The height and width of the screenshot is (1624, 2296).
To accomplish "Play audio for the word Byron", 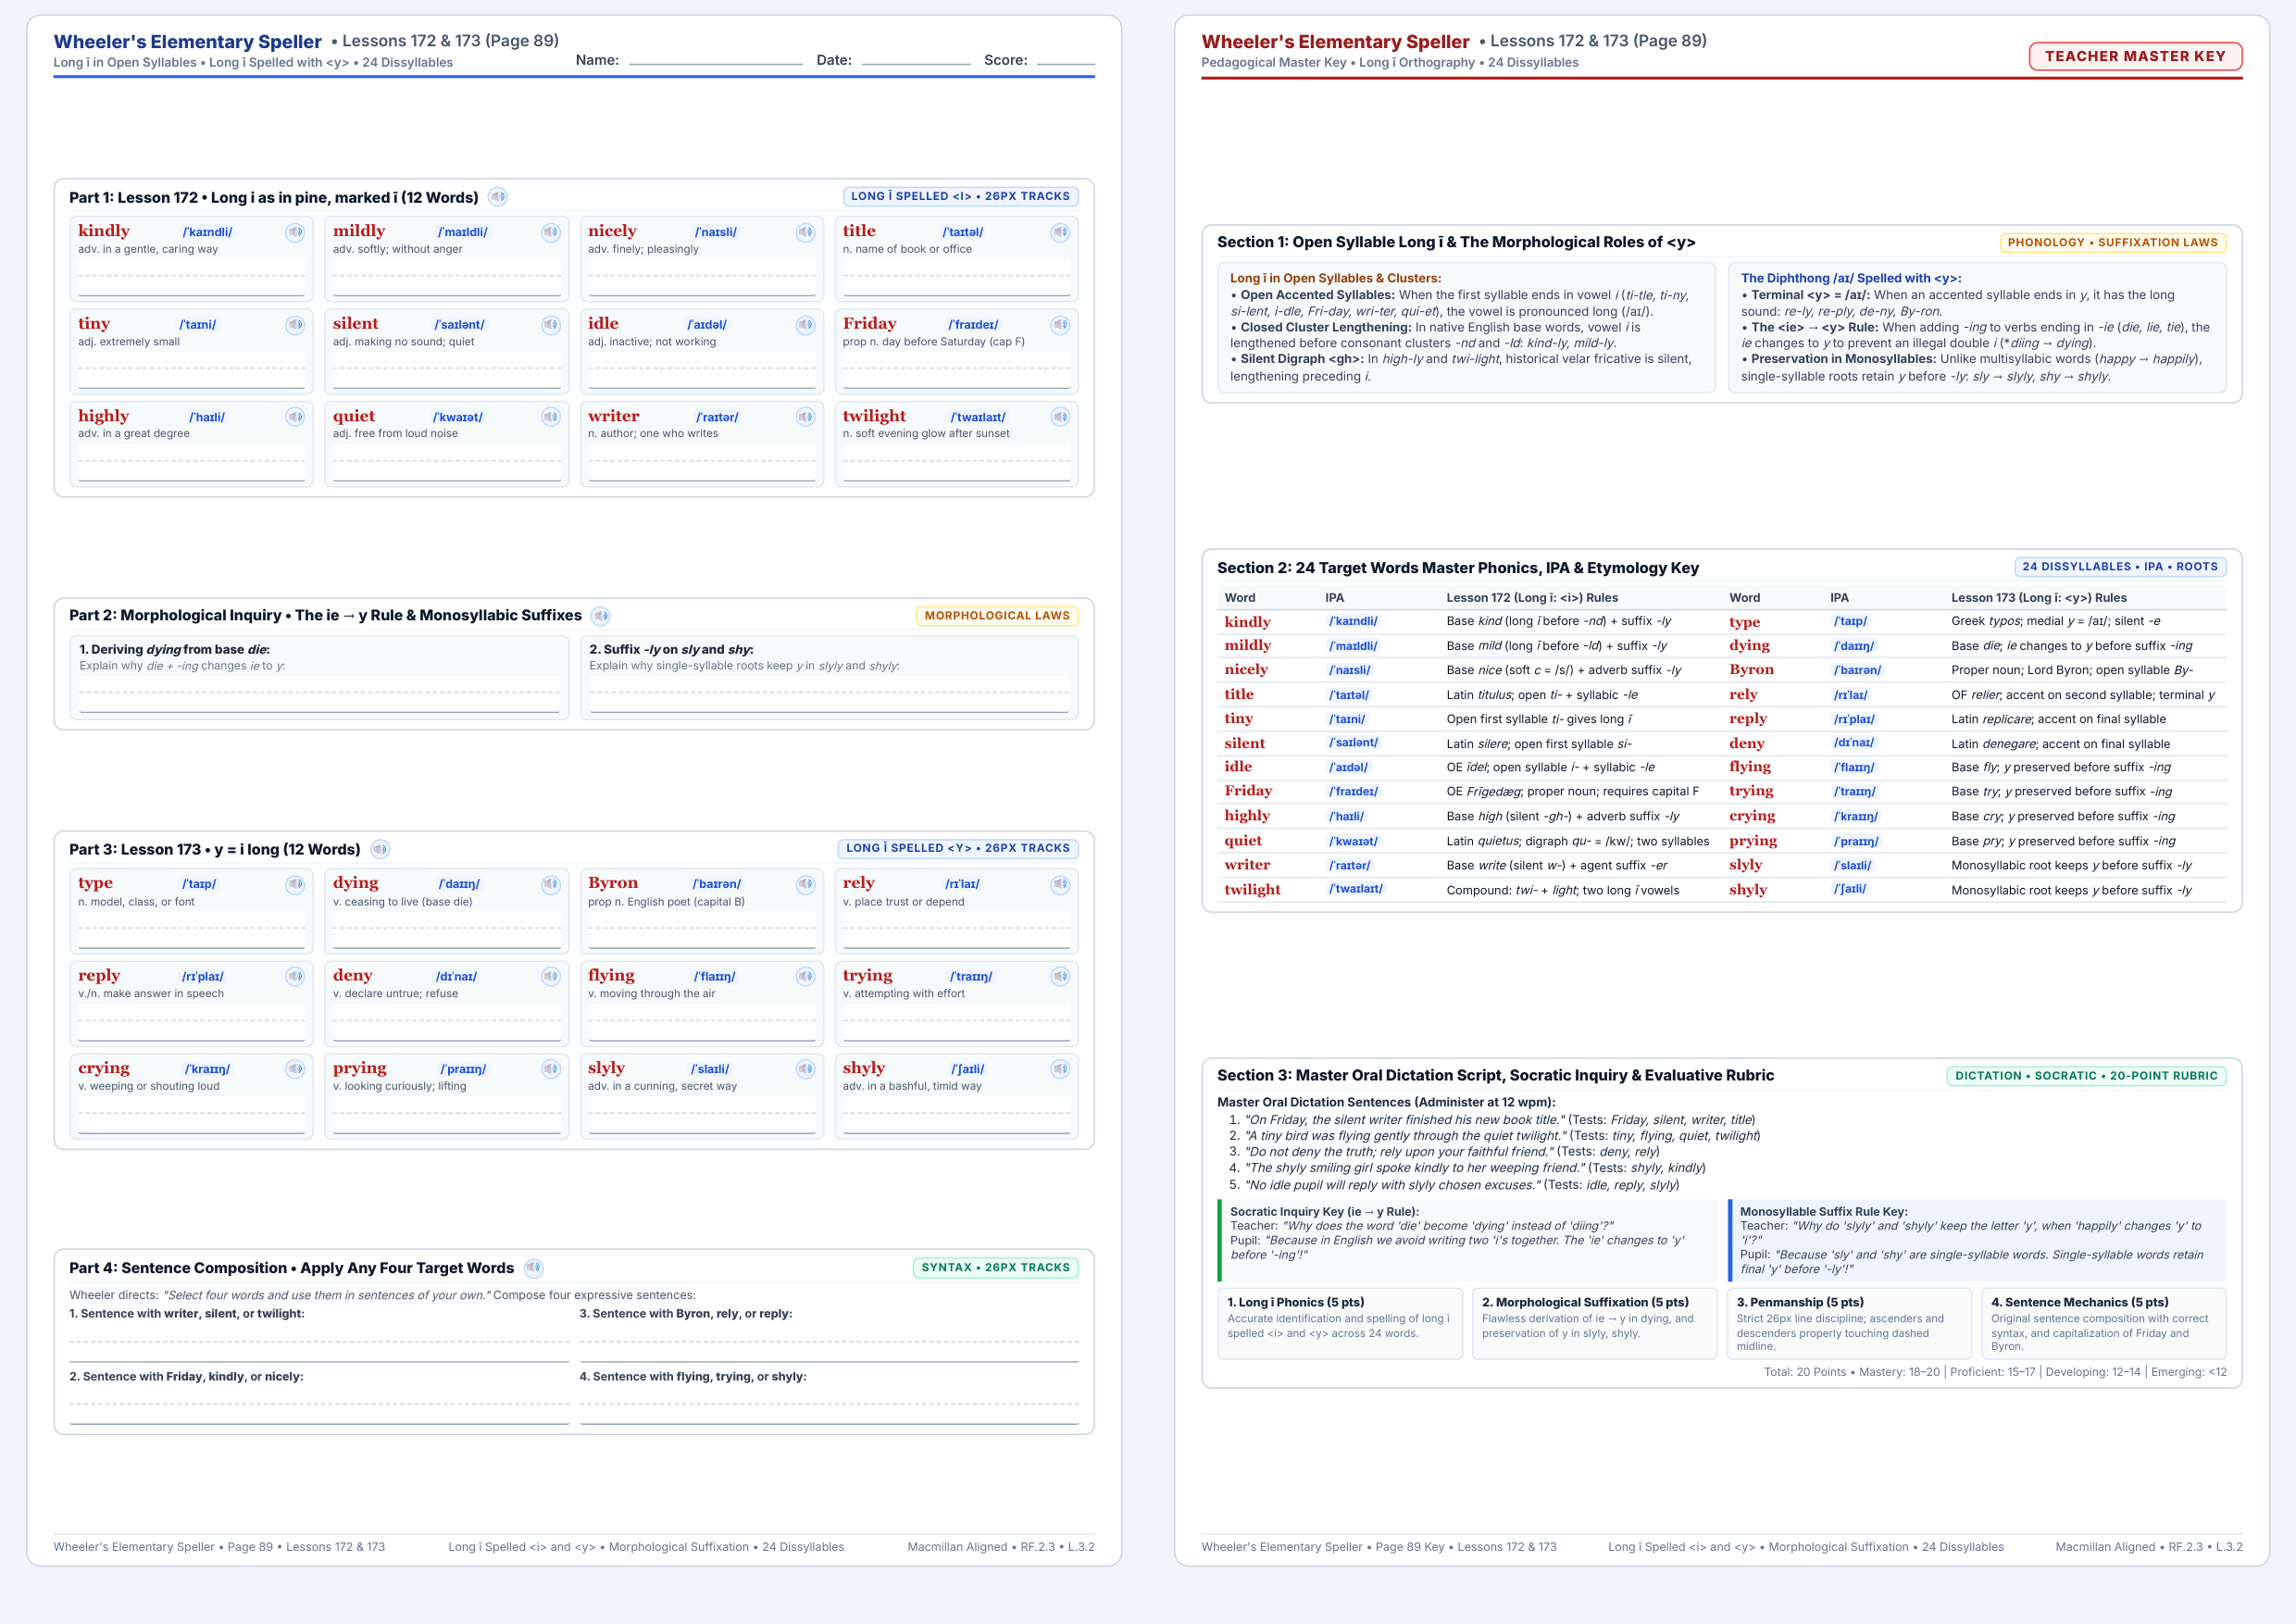I will click(x=806, y=884).
